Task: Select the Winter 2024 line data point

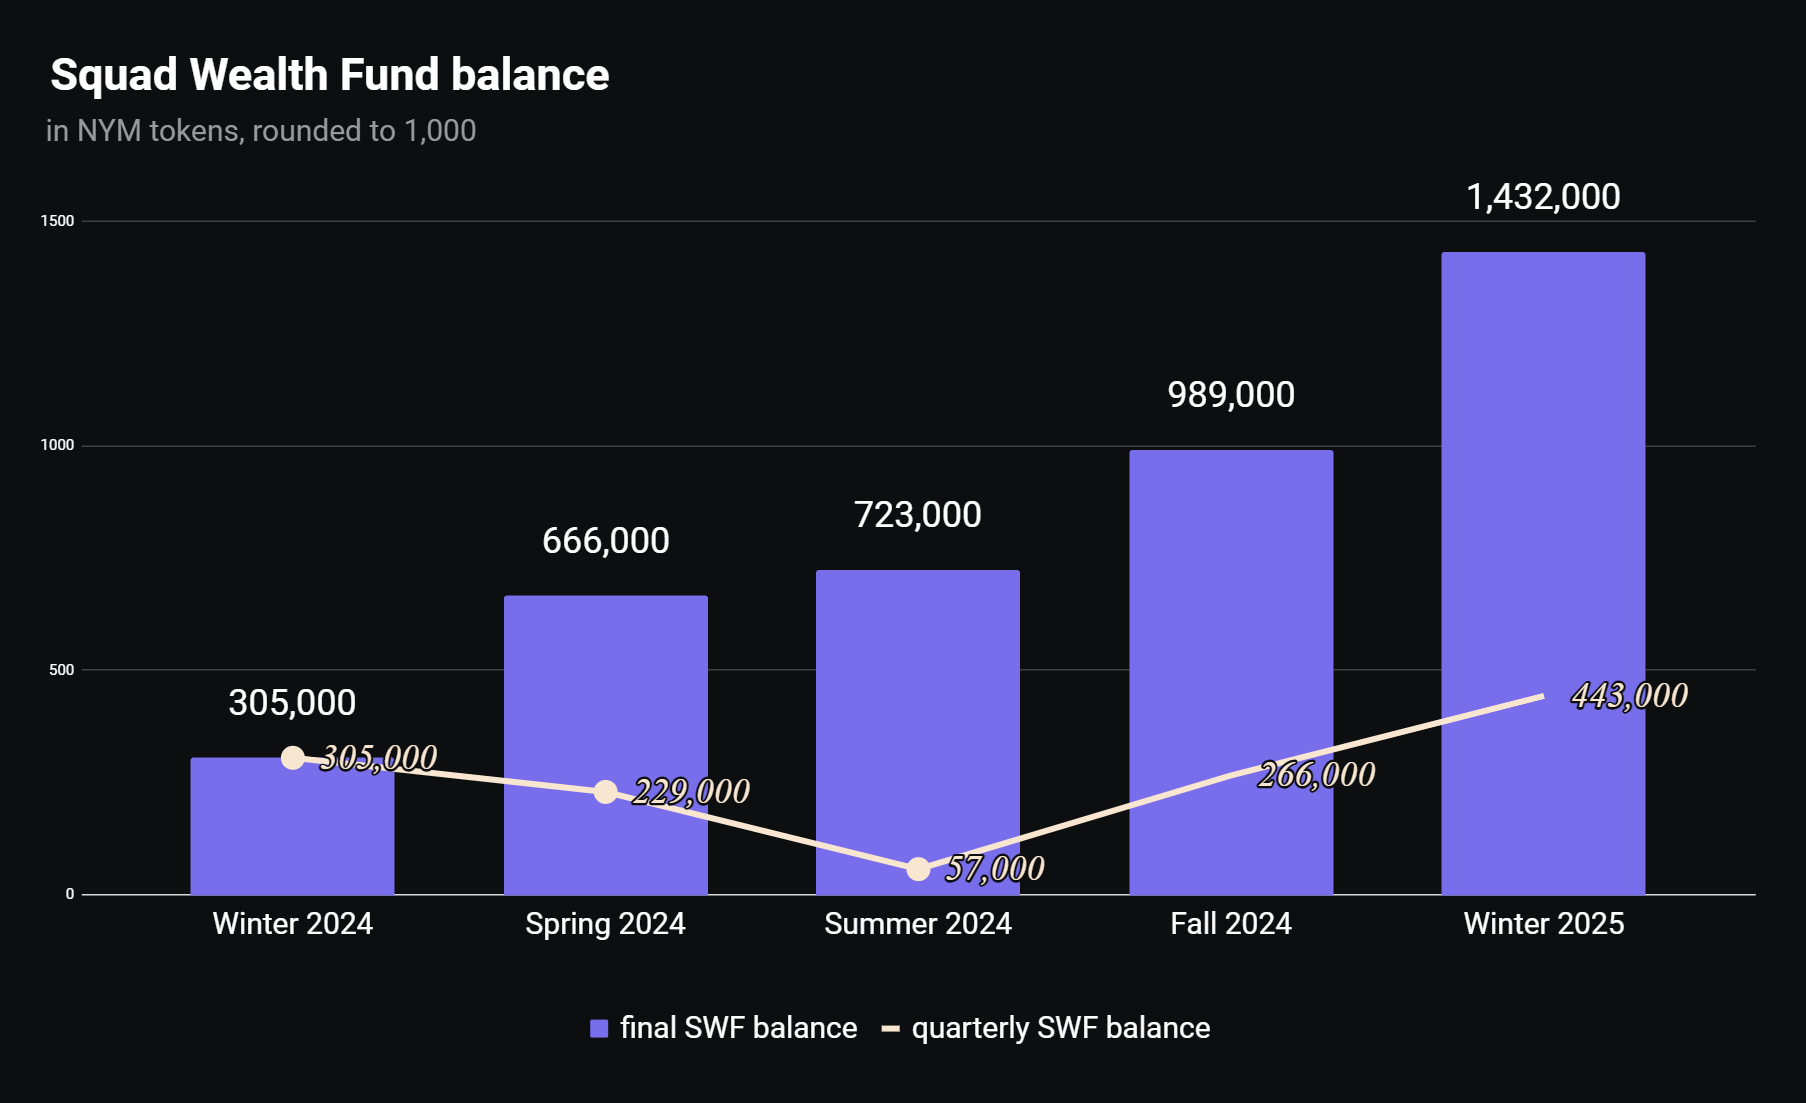Action: [292, 758]
